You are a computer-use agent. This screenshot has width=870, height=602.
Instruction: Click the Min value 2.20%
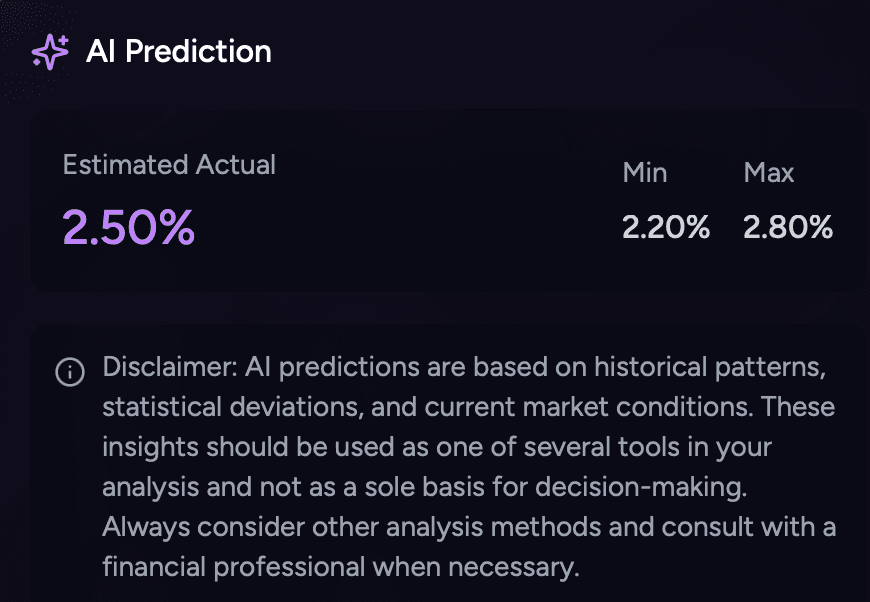[666, 226]
